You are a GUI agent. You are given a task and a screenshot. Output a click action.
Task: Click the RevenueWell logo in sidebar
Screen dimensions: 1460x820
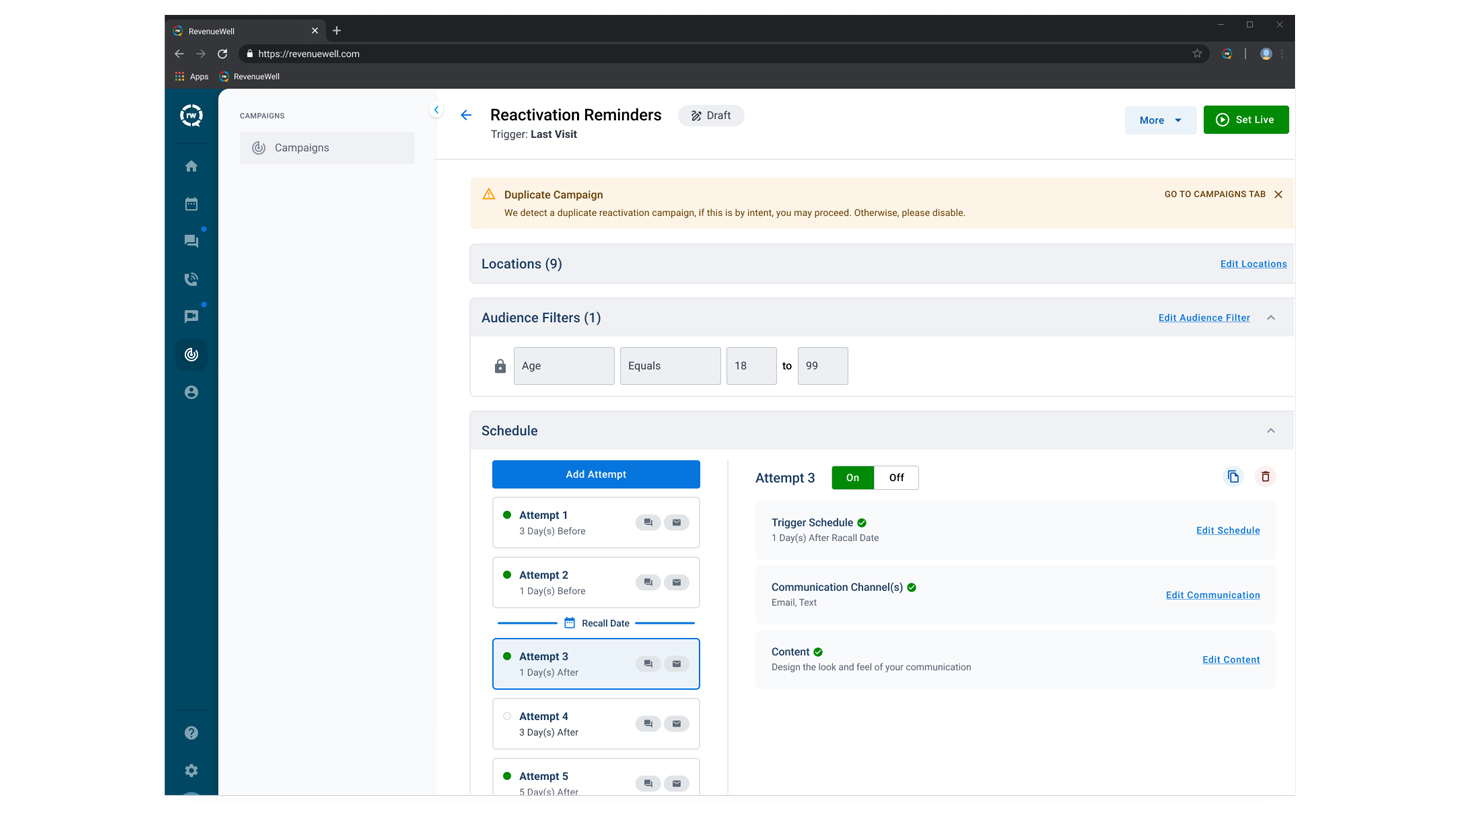(x=191, y=116)
